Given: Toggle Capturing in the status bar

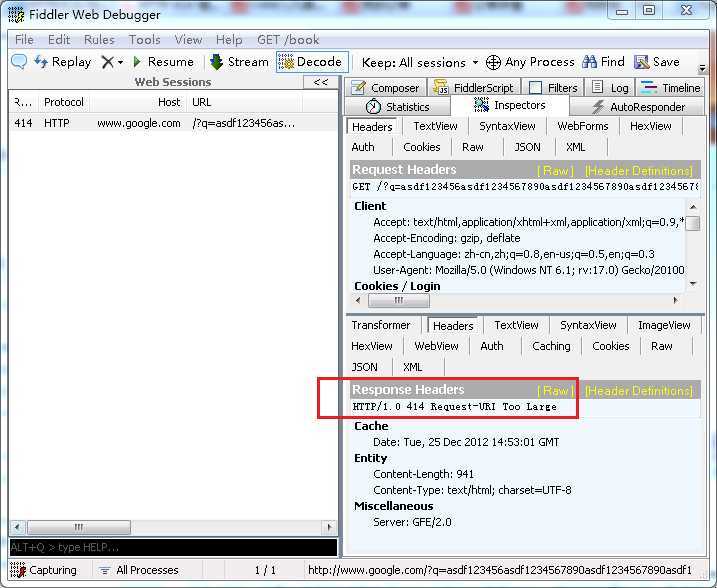Looking at the screenshot, I should pos(44,570).
